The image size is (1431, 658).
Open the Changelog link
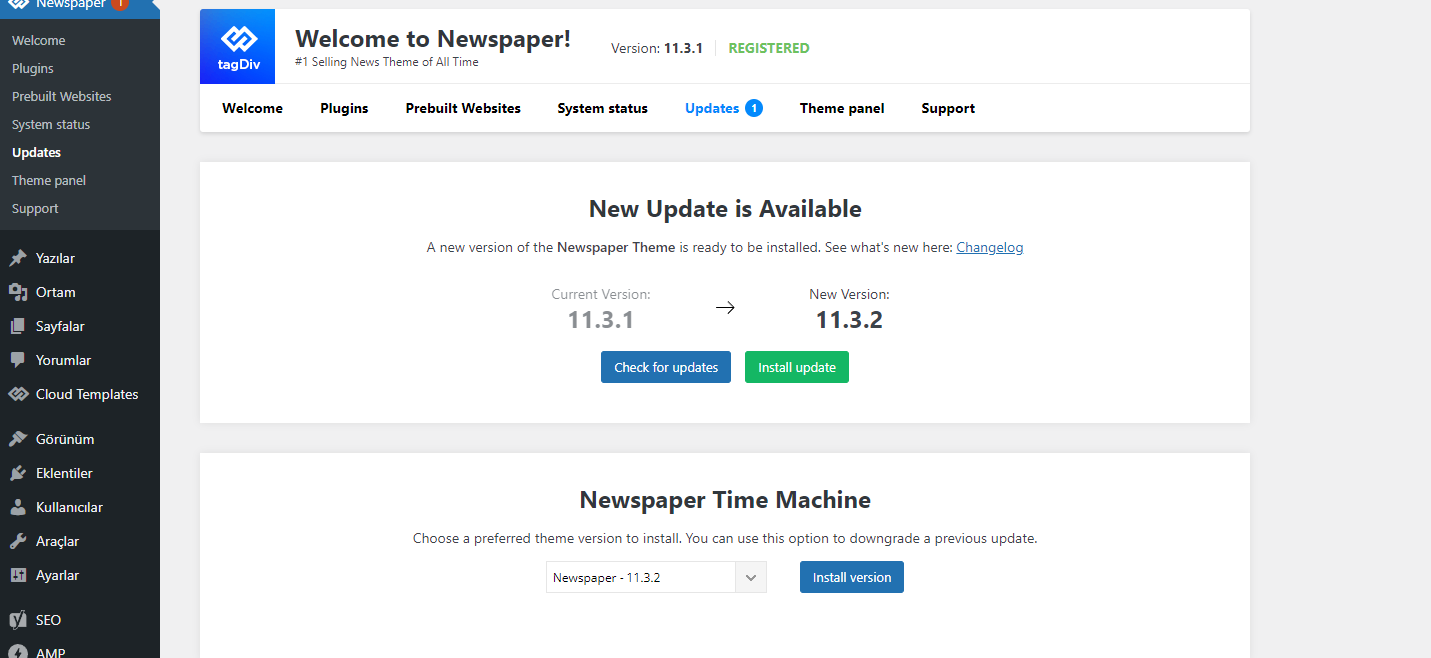[x=990, y=247]
